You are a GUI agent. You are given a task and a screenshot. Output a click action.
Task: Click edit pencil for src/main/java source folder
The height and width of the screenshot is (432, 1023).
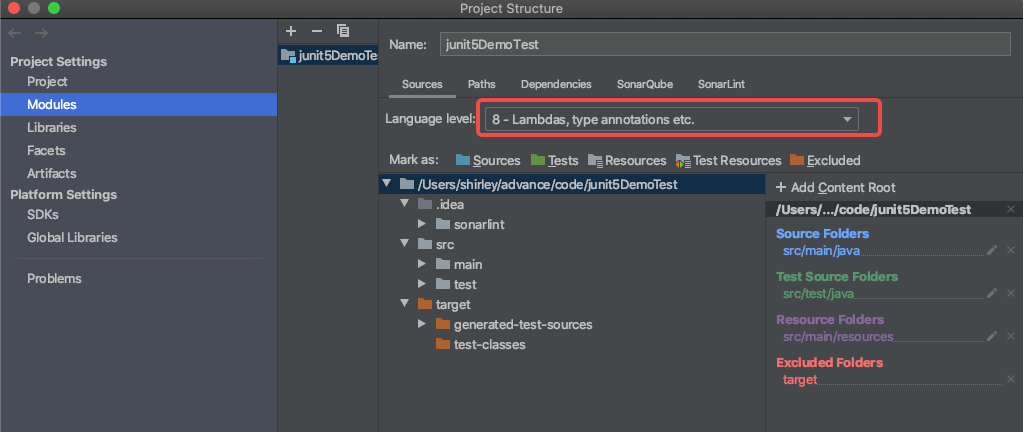pos(992,250)
